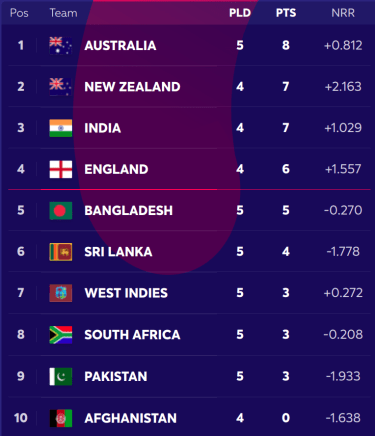This screenshot has height=436, width=375.
Task: Click the England flag icon
Action: (61, 169)
